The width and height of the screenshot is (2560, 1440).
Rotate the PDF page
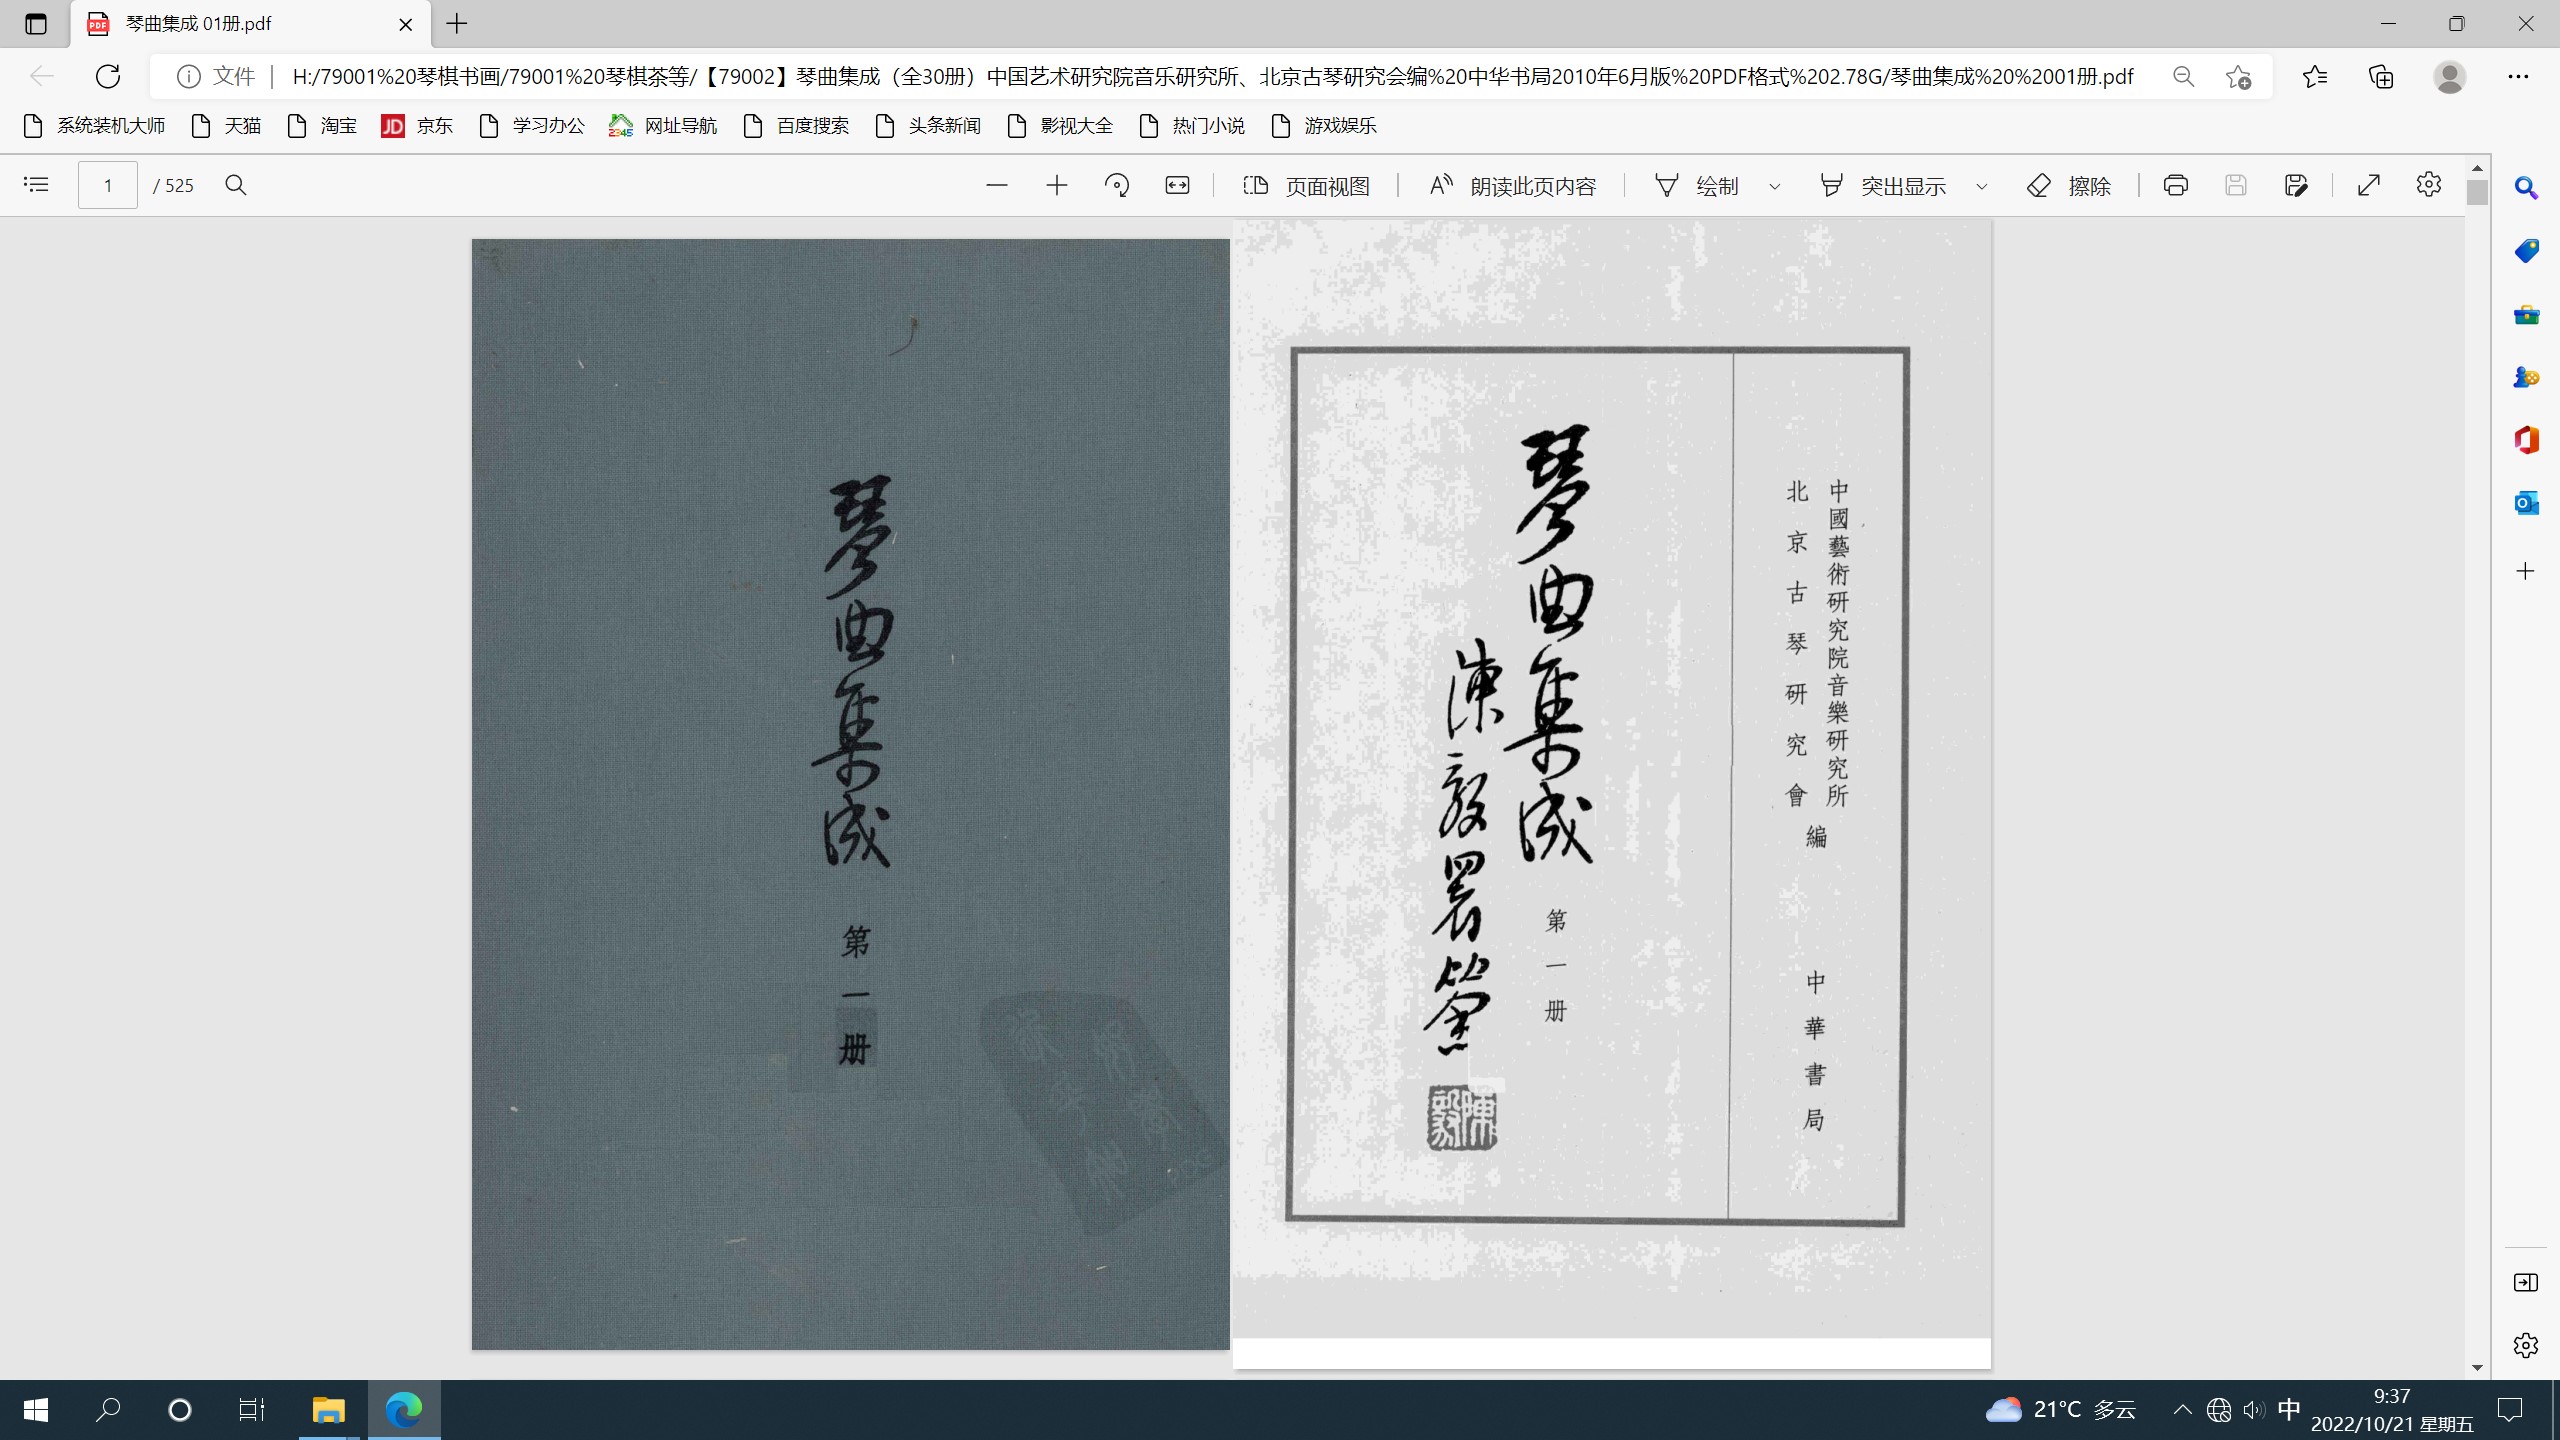1117,185
